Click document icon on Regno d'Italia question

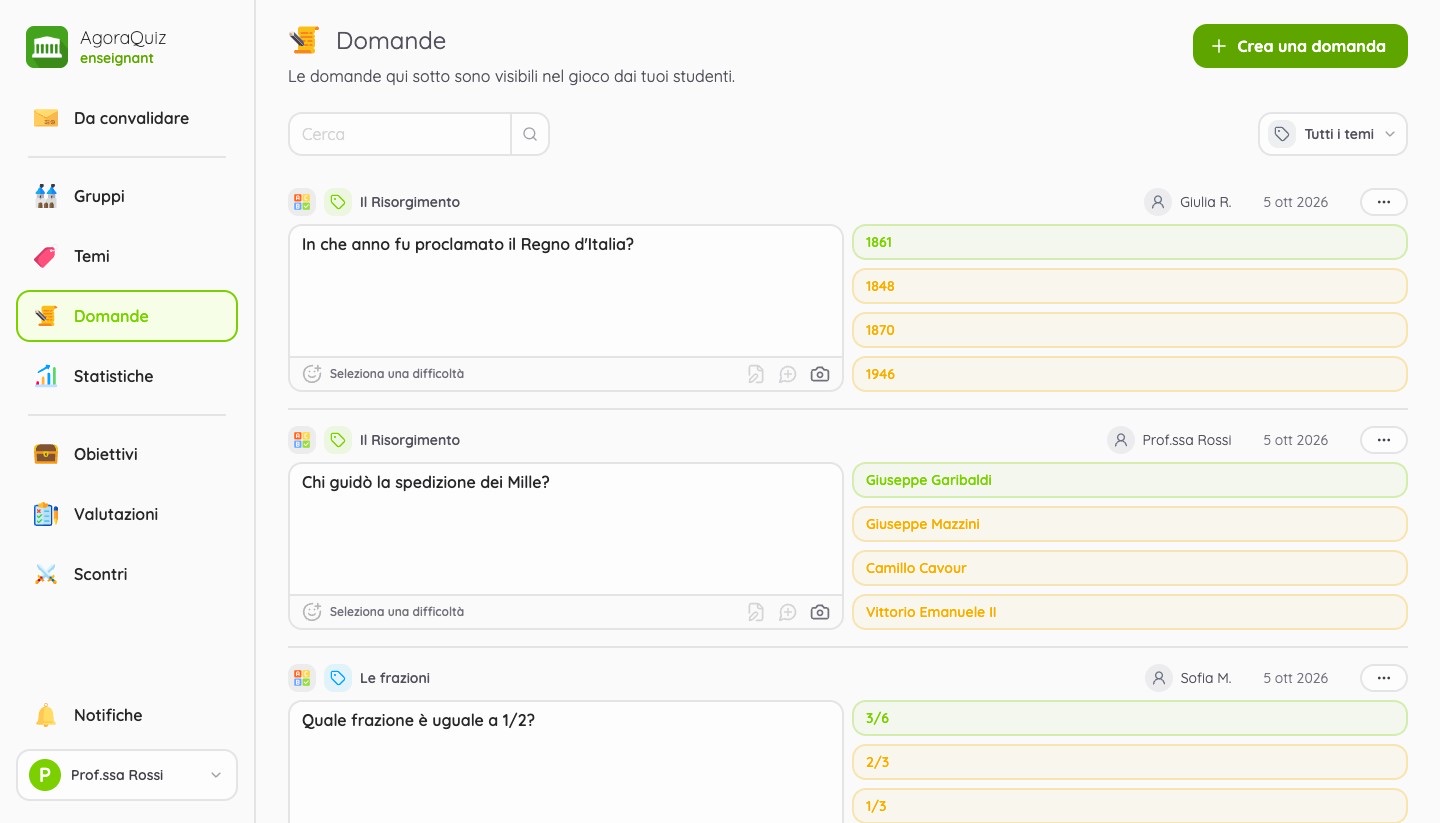(756, 374)
